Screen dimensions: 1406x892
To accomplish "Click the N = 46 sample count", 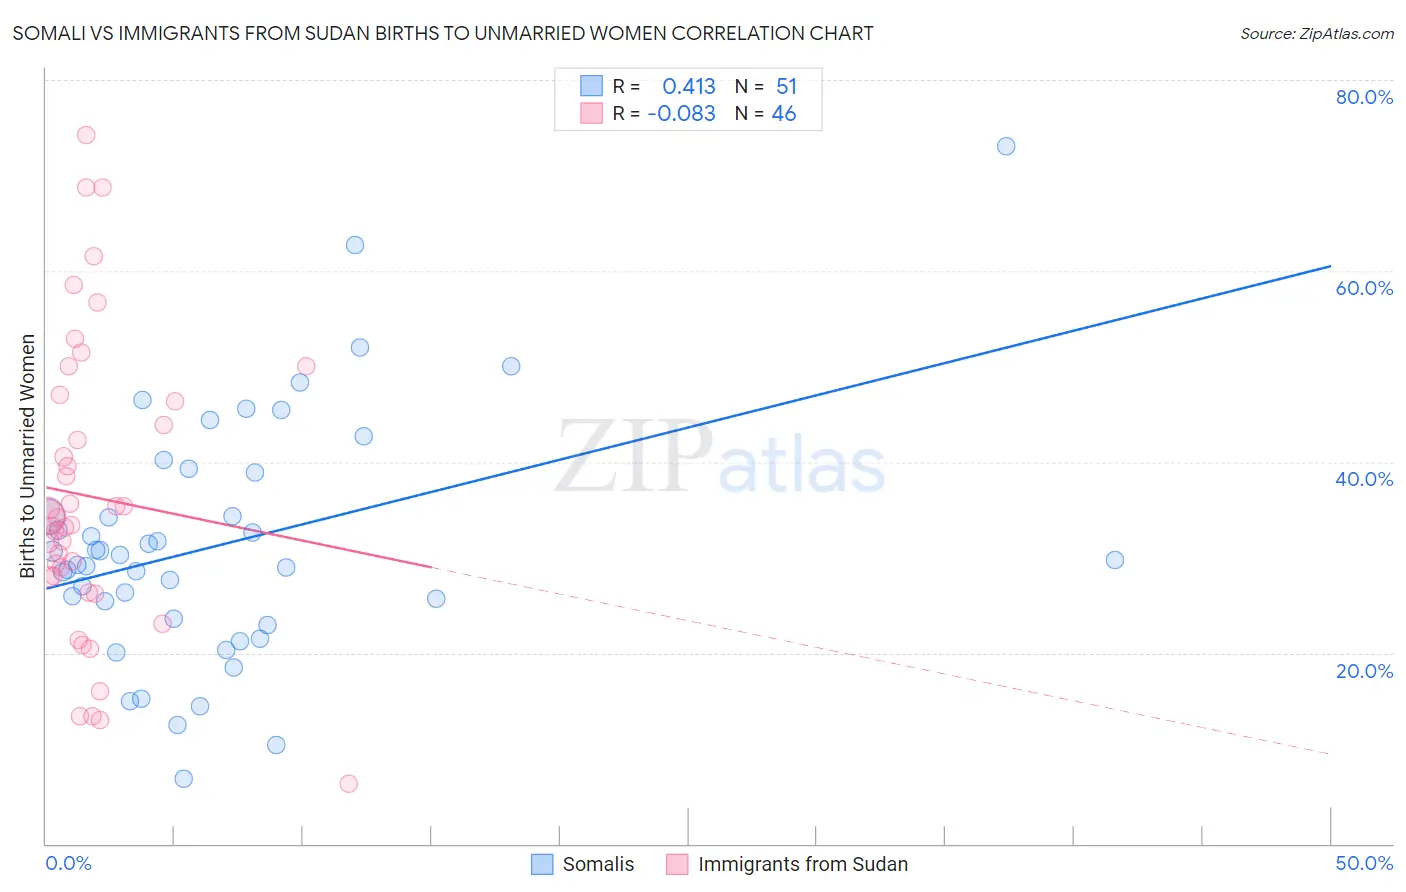I will point(766,113).
